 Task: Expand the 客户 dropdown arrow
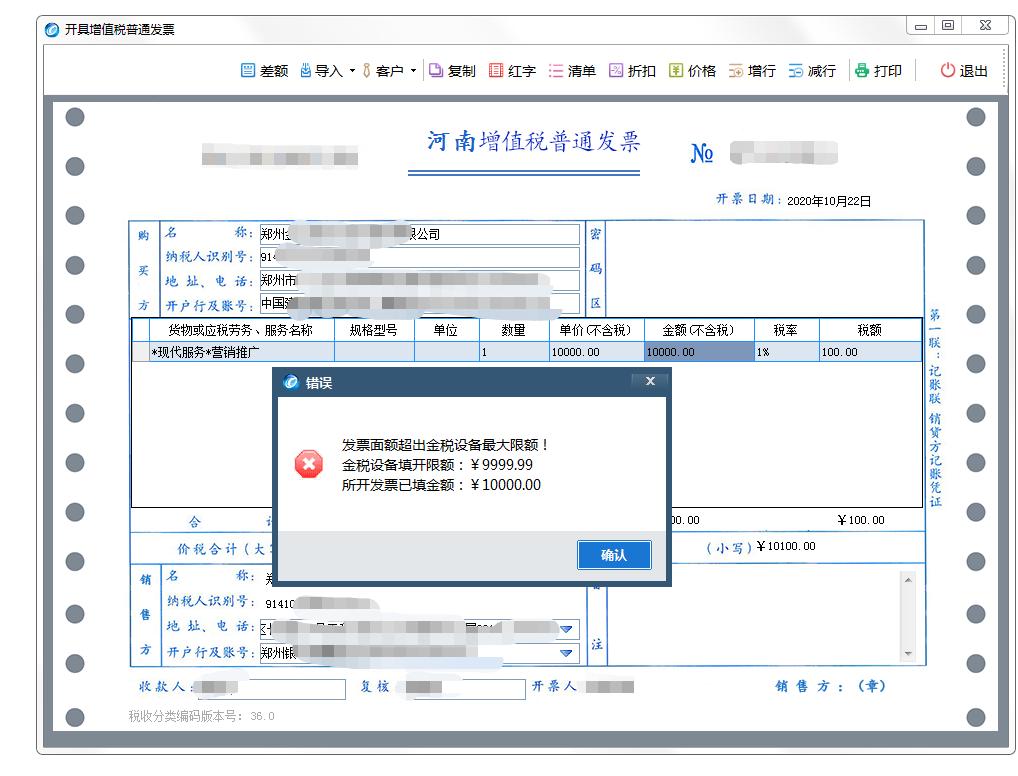click(415, 71)
